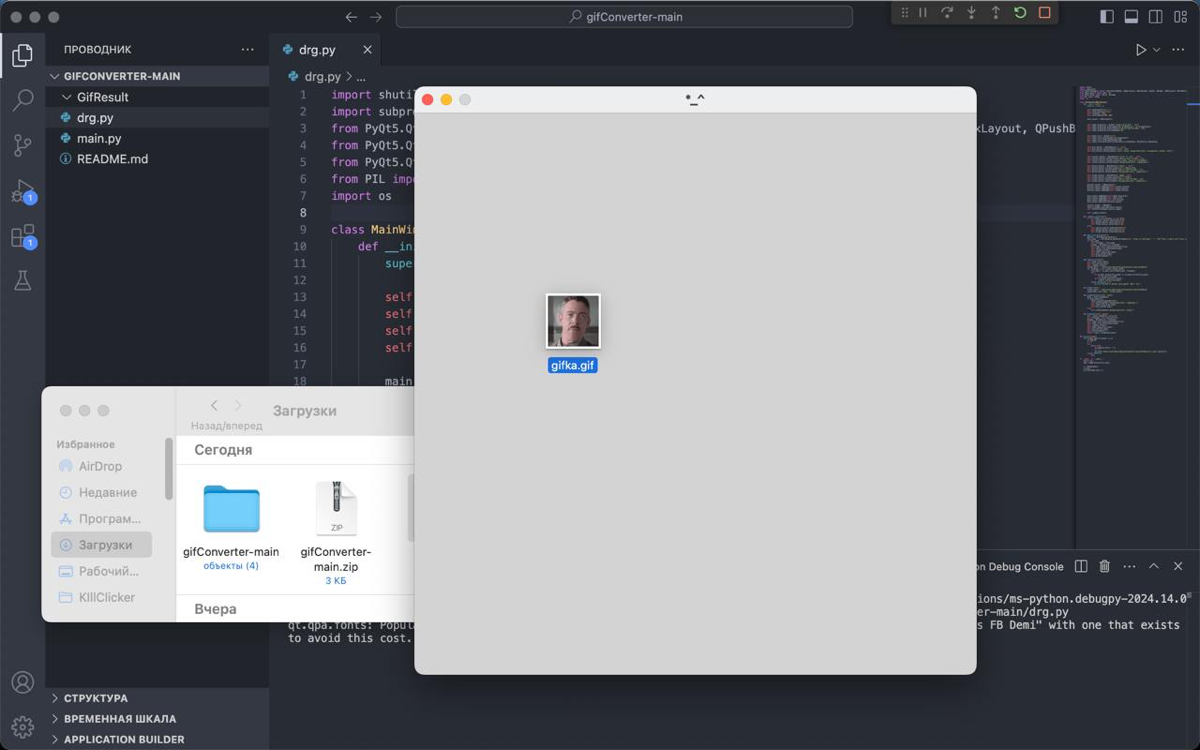Kill the terminal with trash icon

[1105, 566]
